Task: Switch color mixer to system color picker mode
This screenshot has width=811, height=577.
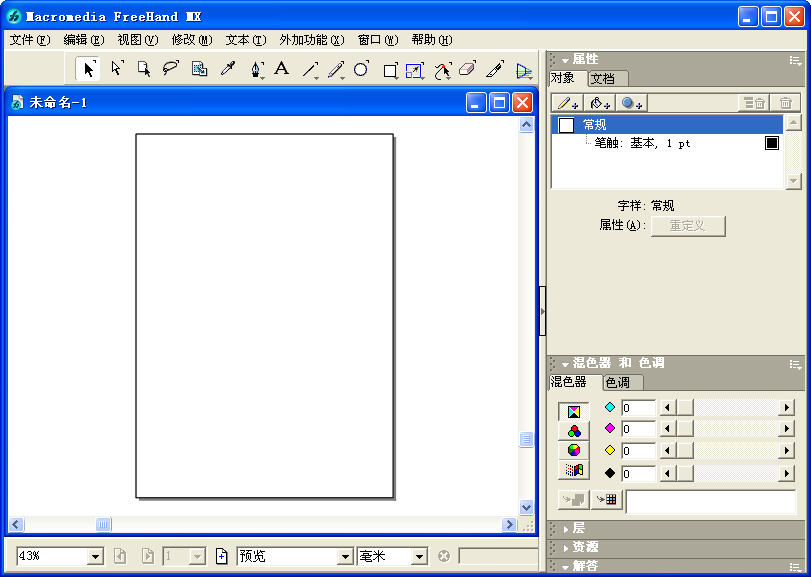Action: [573, 472]
